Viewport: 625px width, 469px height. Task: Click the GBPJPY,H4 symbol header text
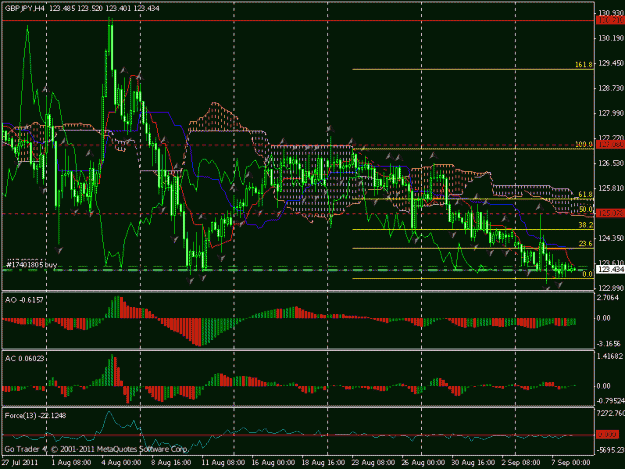(x=24, y=8)
